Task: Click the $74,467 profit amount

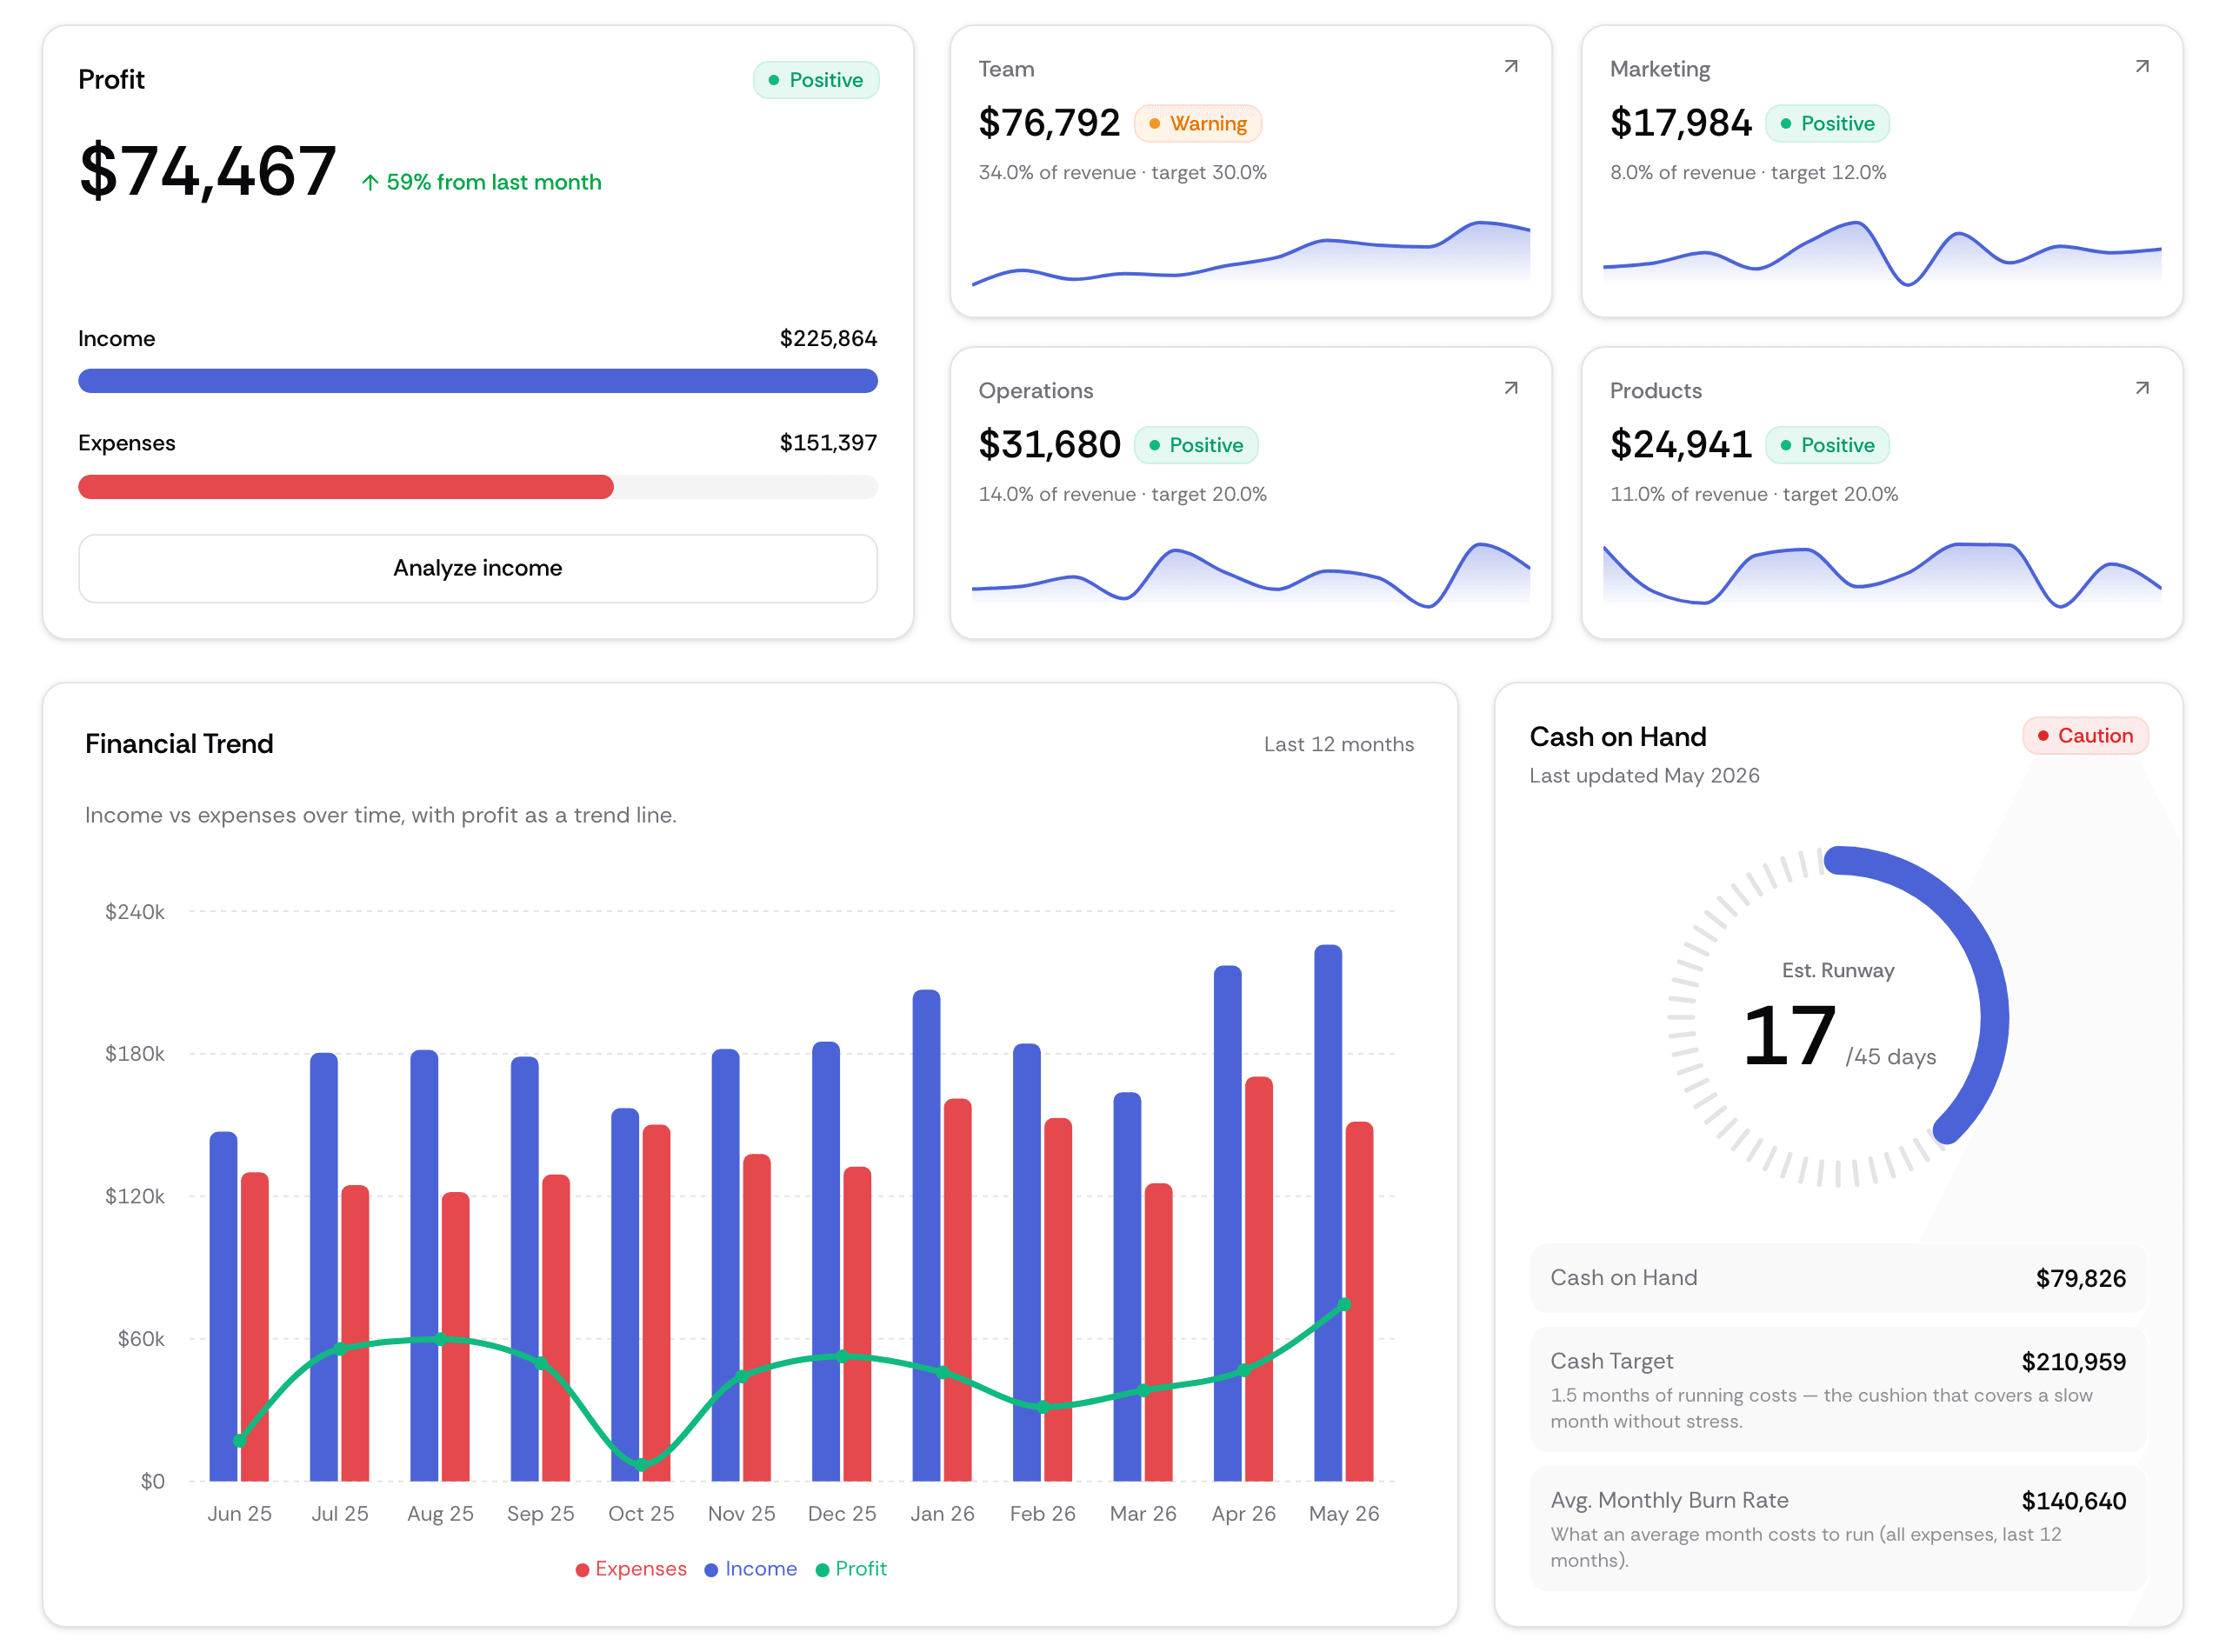Action: click(207, 171)
